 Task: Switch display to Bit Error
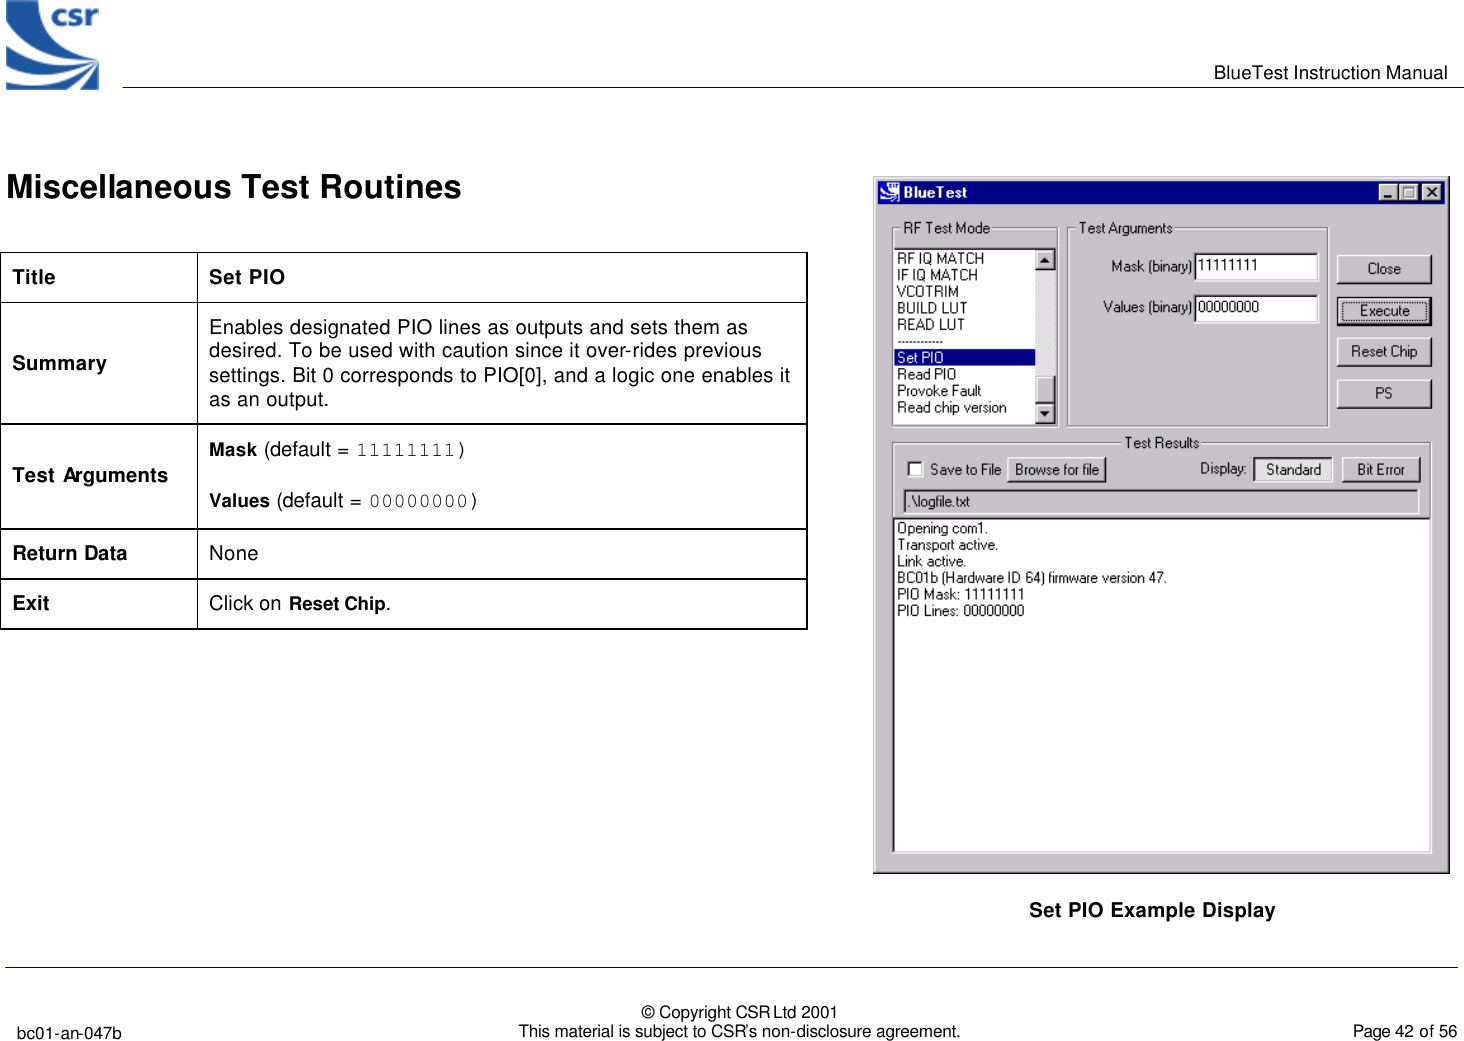click(1381, 470)
